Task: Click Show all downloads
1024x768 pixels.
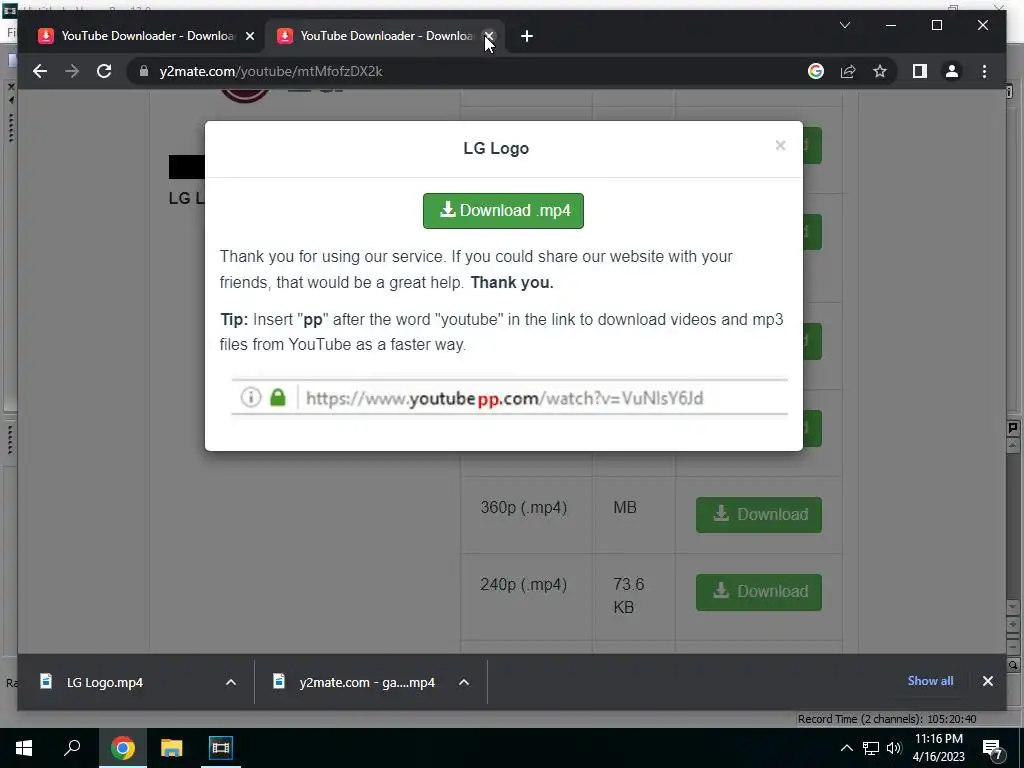Action: (930, 680)
